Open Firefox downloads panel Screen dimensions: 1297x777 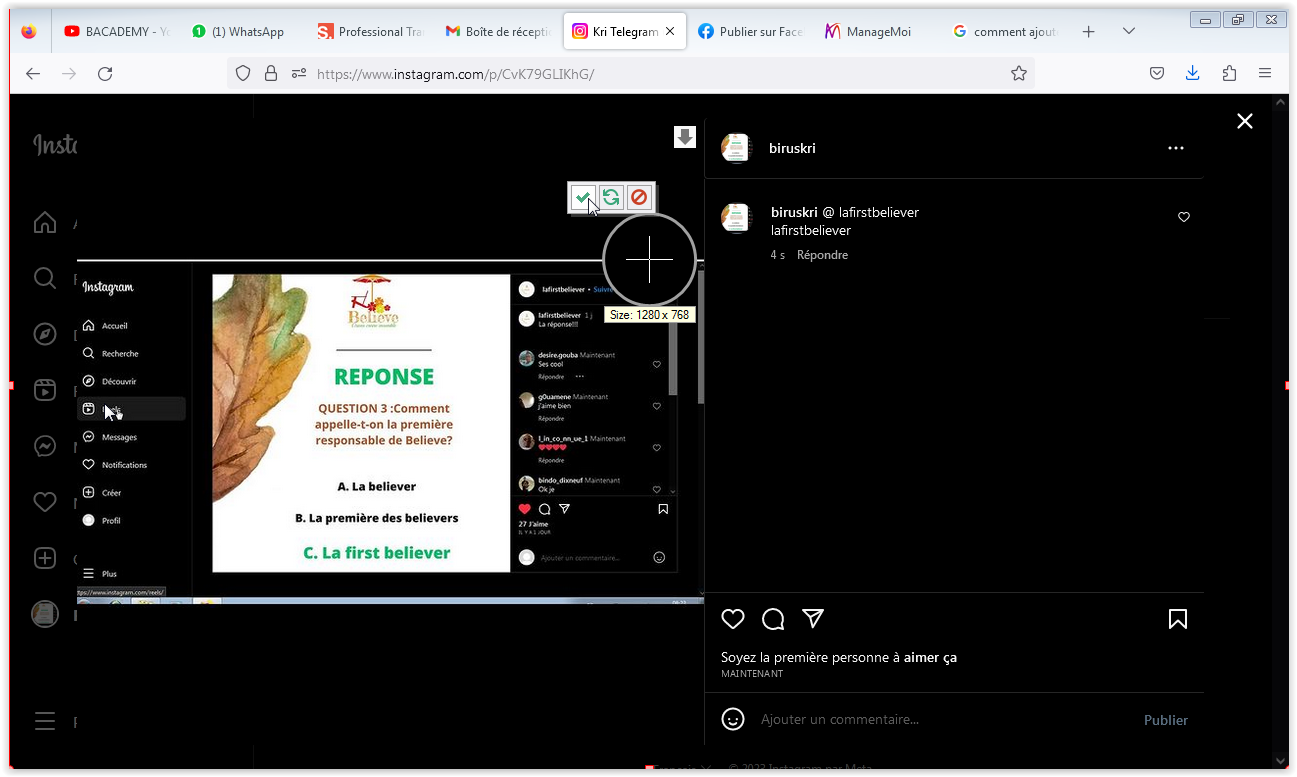pyautogui.click(x=1192, y=73)
